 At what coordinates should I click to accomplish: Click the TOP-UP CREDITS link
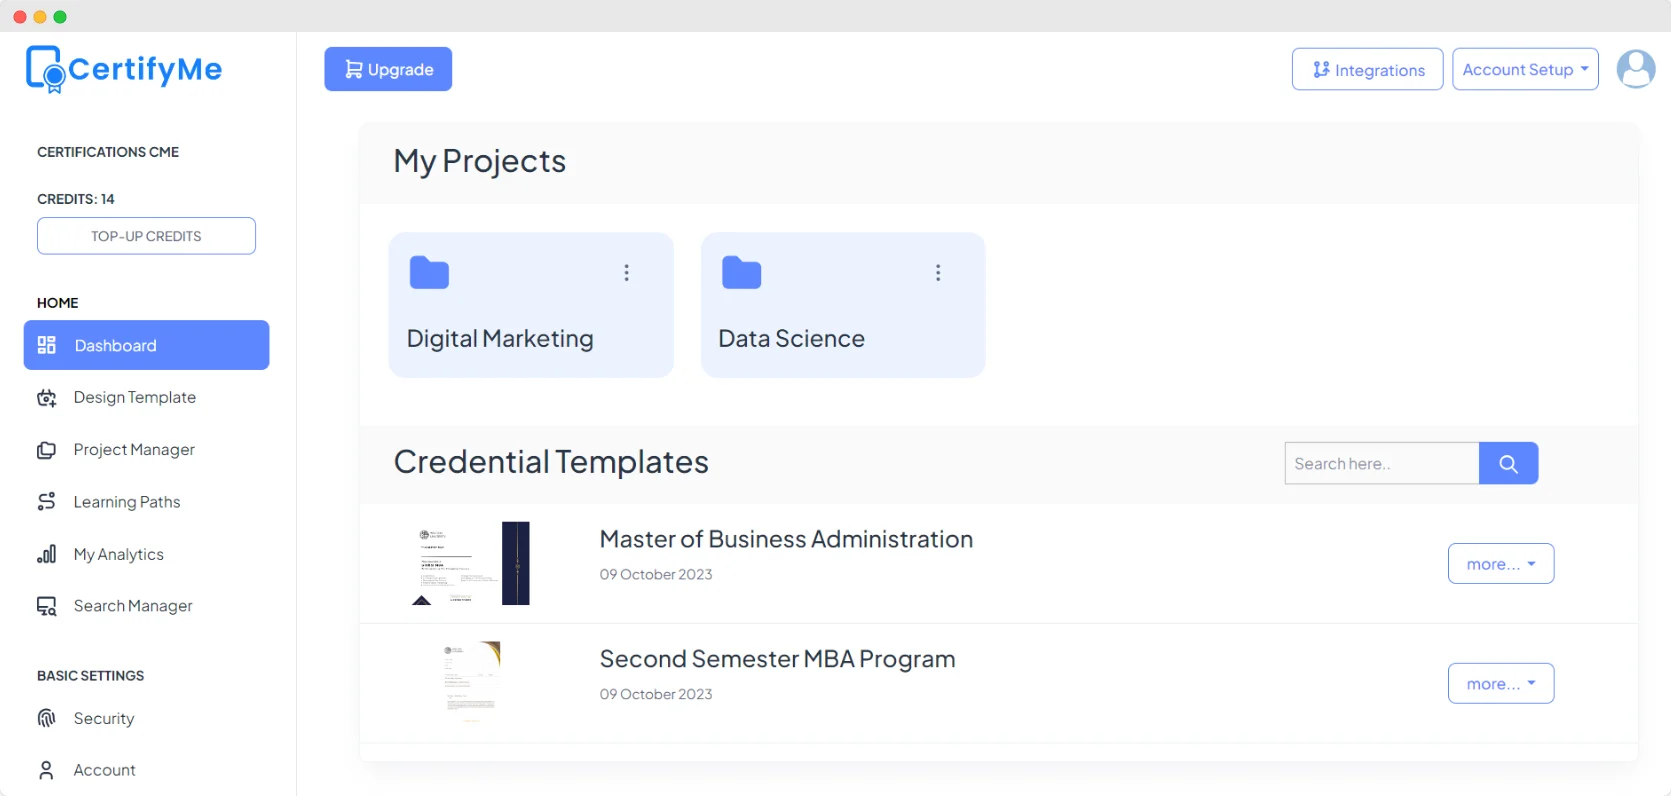pyautogui.click(x=146, y=236)
